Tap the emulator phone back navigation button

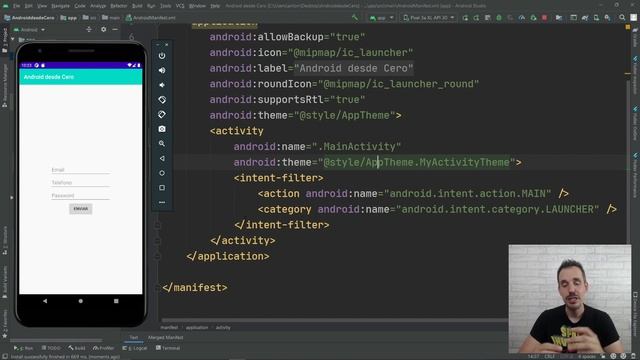point(45,301)
